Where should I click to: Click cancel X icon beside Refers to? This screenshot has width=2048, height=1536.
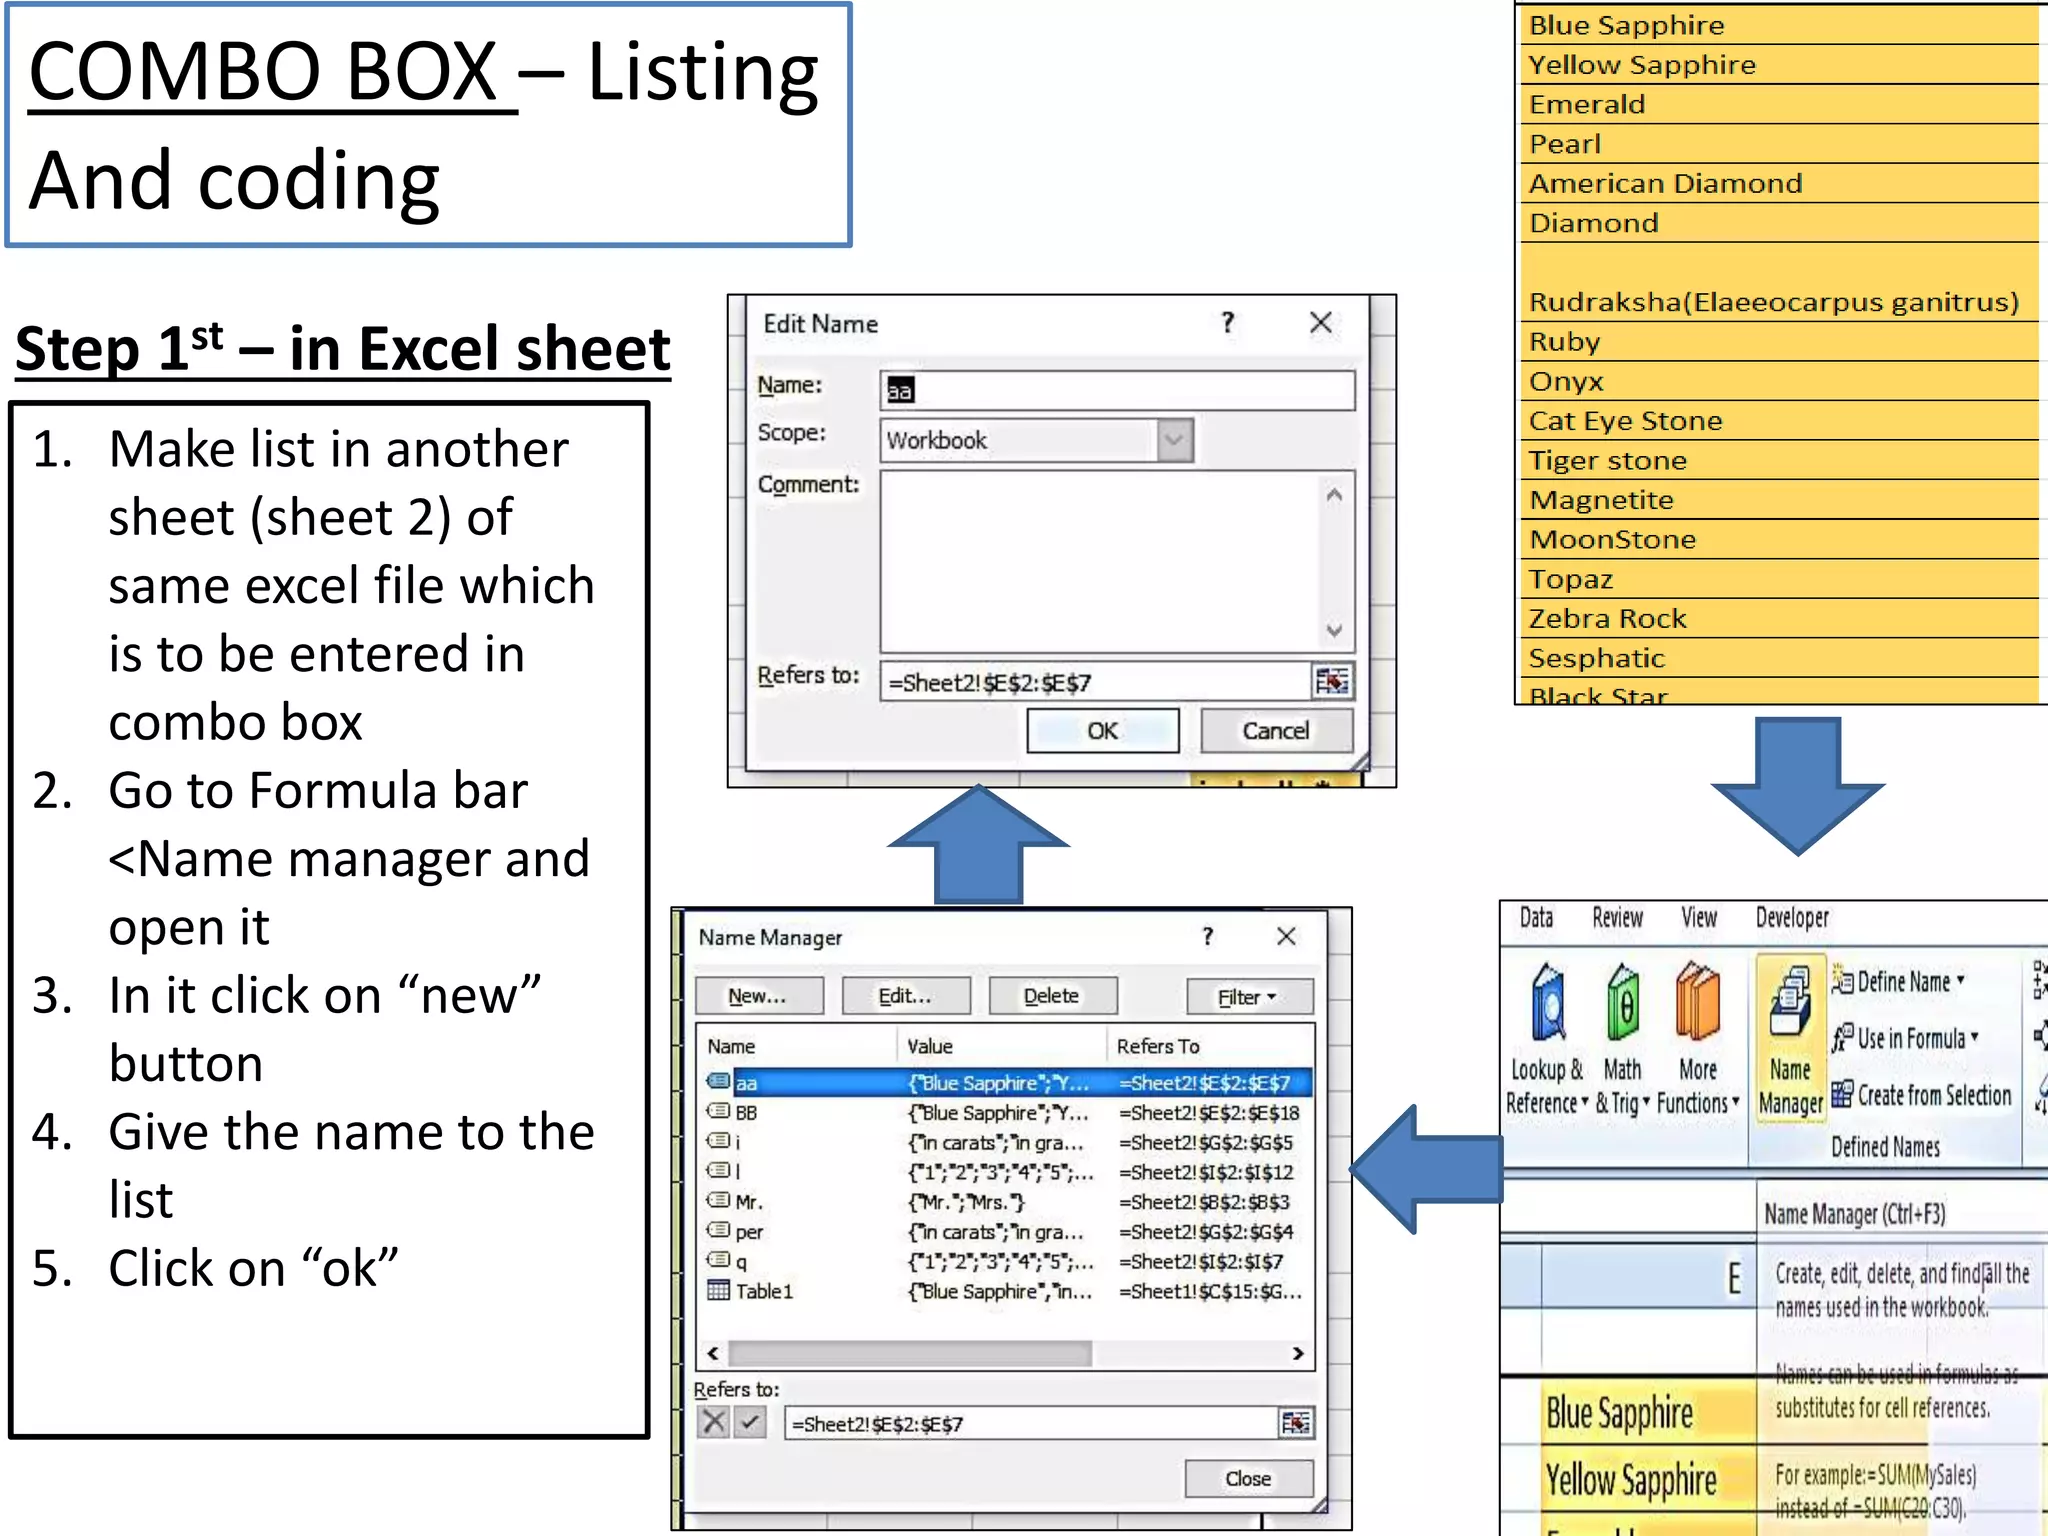pyautogui.click(x=713, y=1422)
